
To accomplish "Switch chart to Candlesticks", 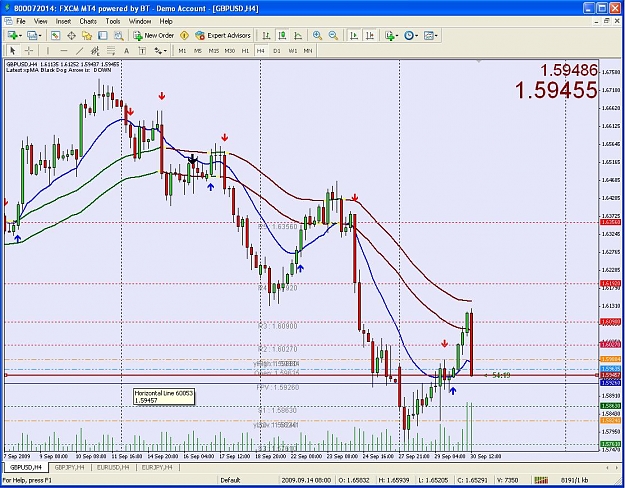I will point(282,35).
